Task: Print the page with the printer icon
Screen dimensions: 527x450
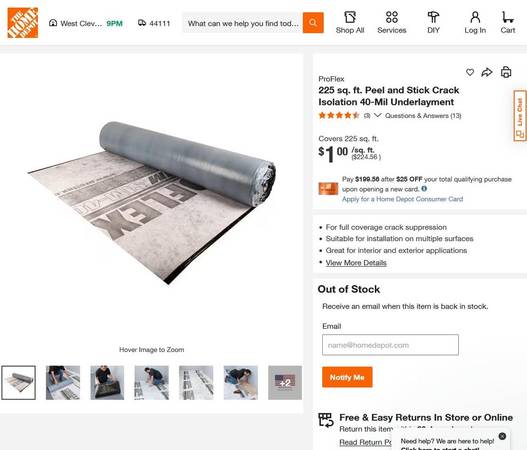Action: point(506,72)
